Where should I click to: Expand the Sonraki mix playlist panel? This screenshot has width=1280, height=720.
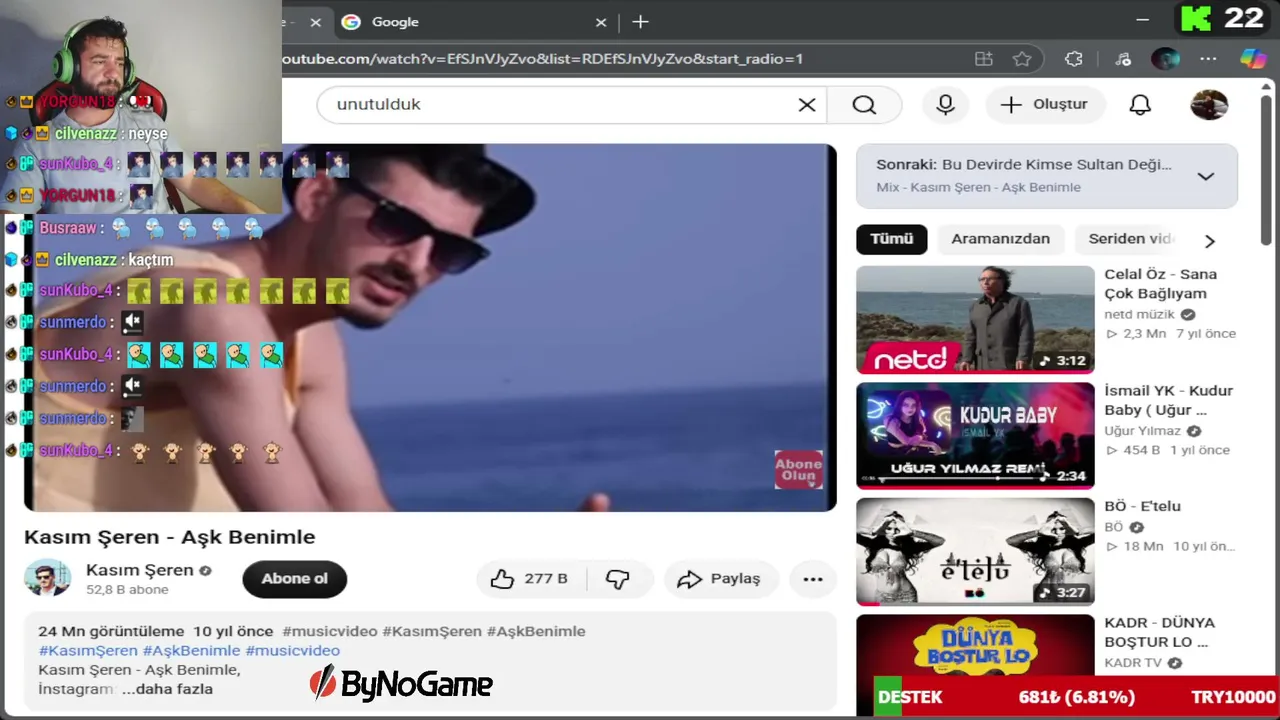1206,176
